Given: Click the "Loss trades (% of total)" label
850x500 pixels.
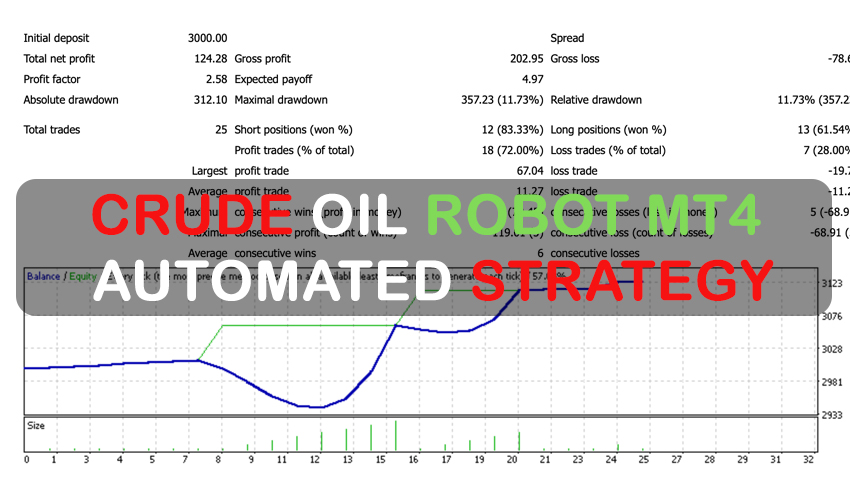Looking at the screenshot, I should [608, 150].
